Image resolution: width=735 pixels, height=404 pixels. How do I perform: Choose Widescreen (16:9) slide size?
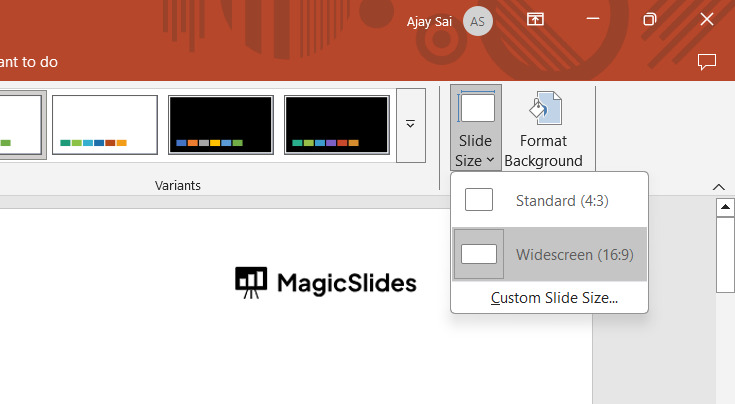pyautogui.click(x=574, y=254)
